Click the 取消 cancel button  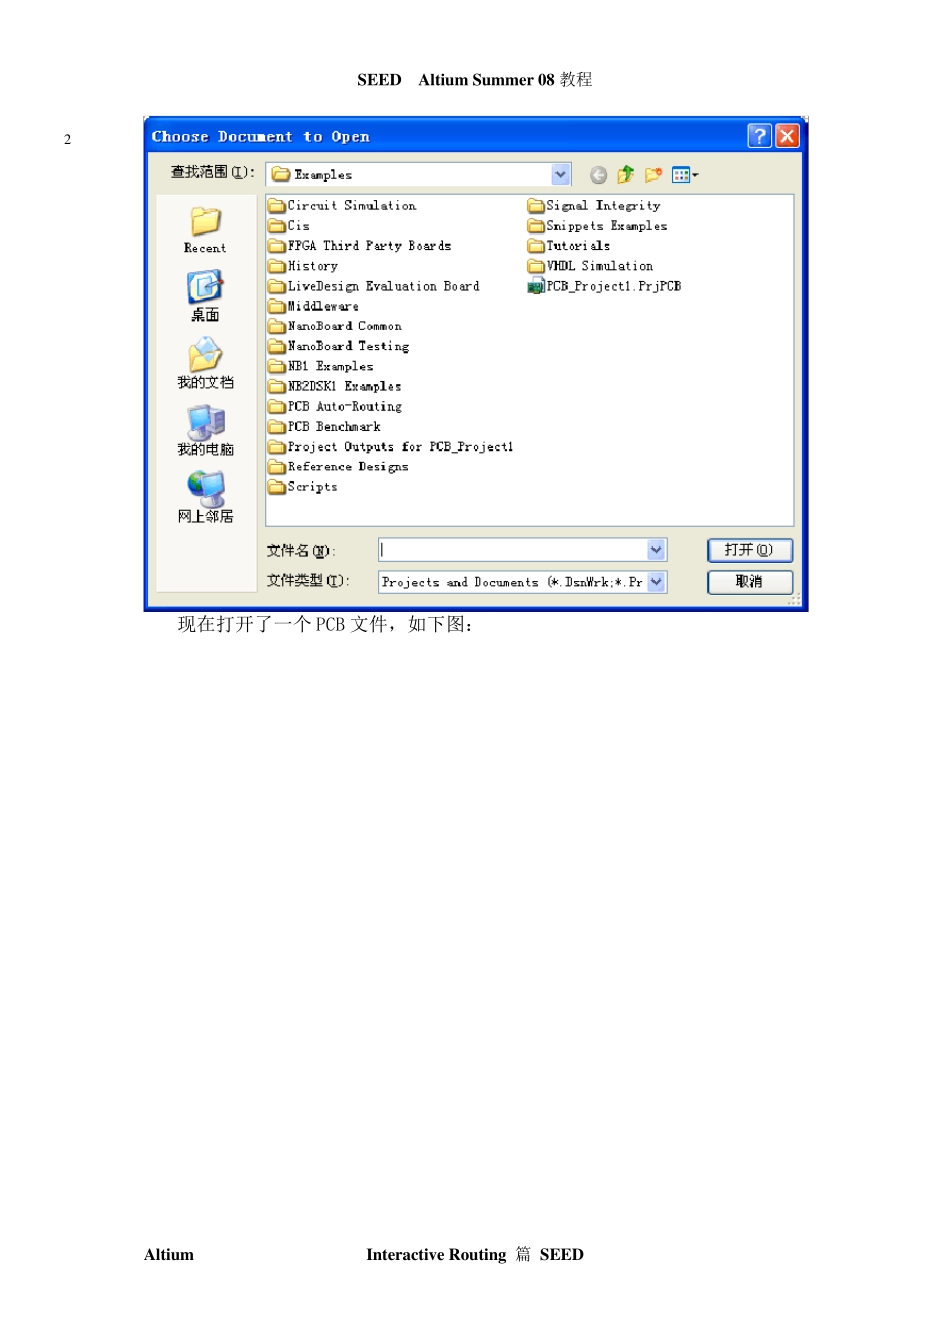750,582
